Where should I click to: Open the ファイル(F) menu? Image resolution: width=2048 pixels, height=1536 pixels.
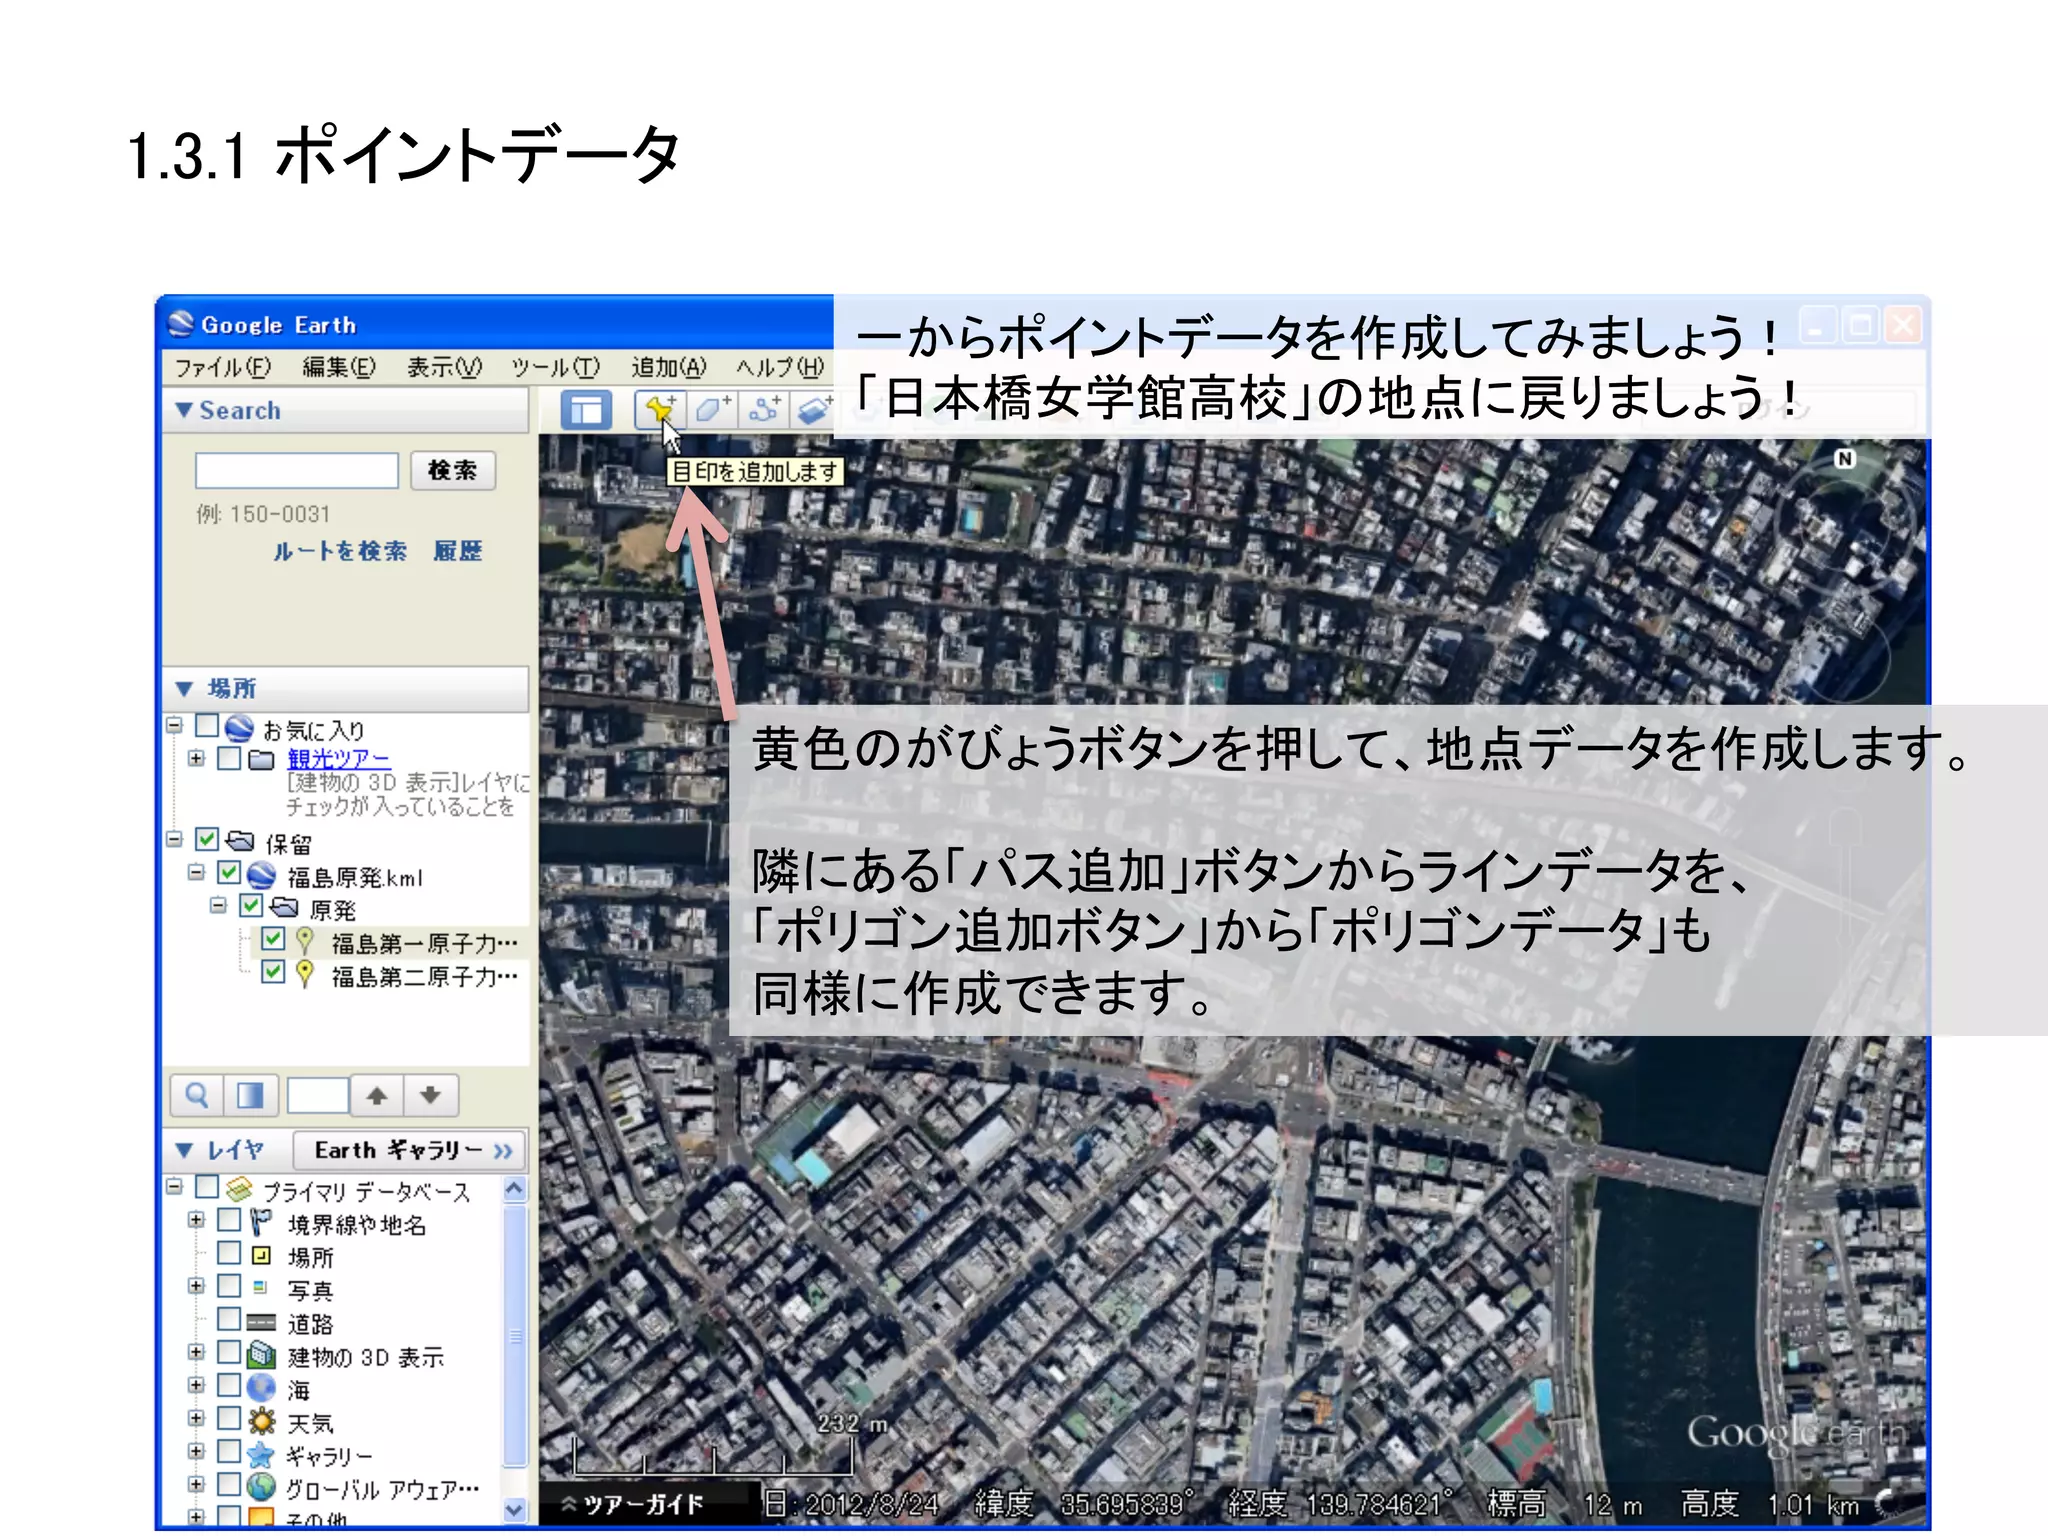[x=223, y=368]
